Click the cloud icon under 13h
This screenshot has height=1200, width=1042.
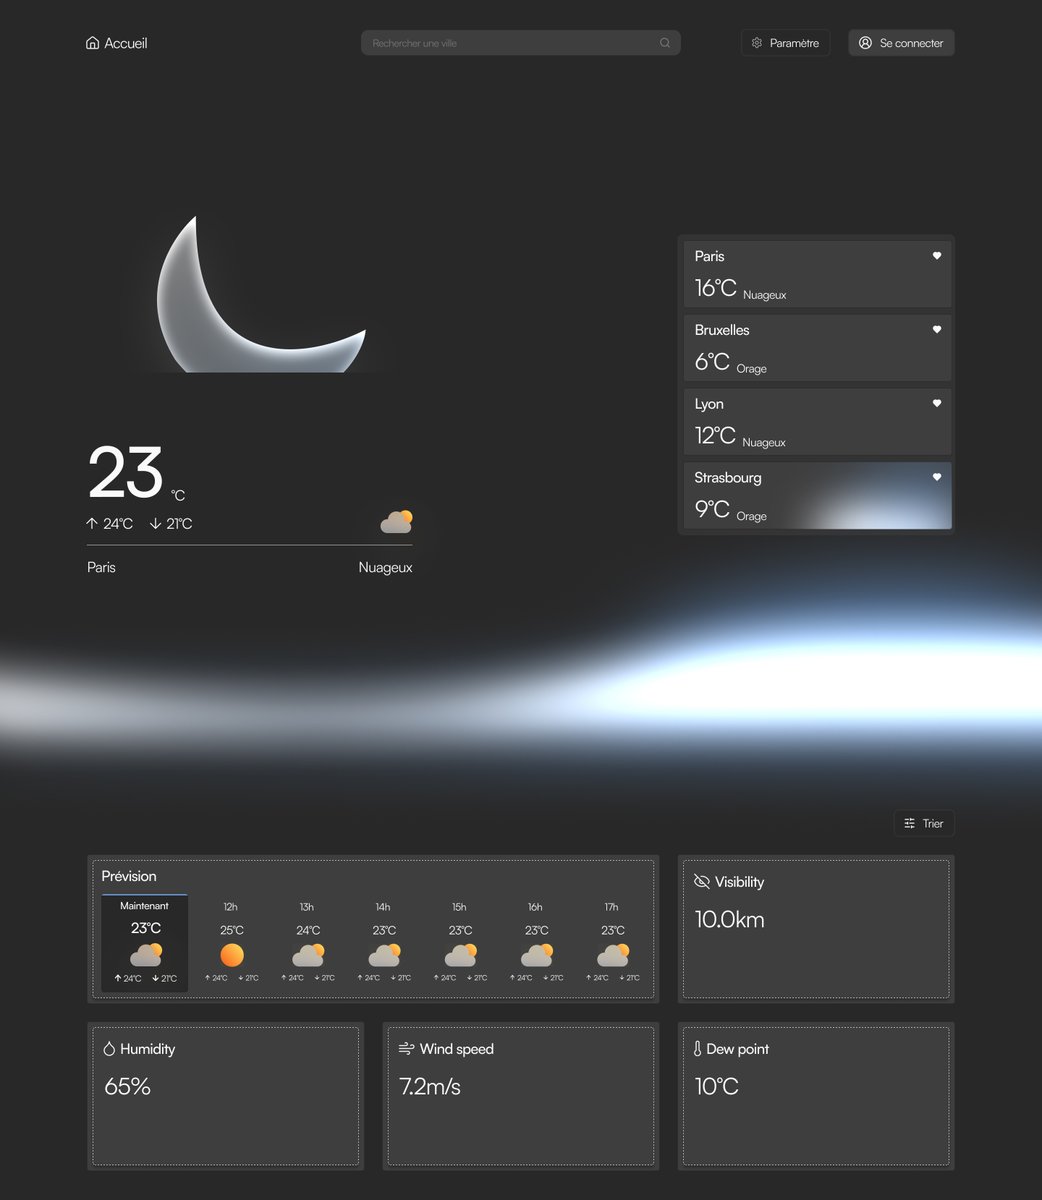308,955
